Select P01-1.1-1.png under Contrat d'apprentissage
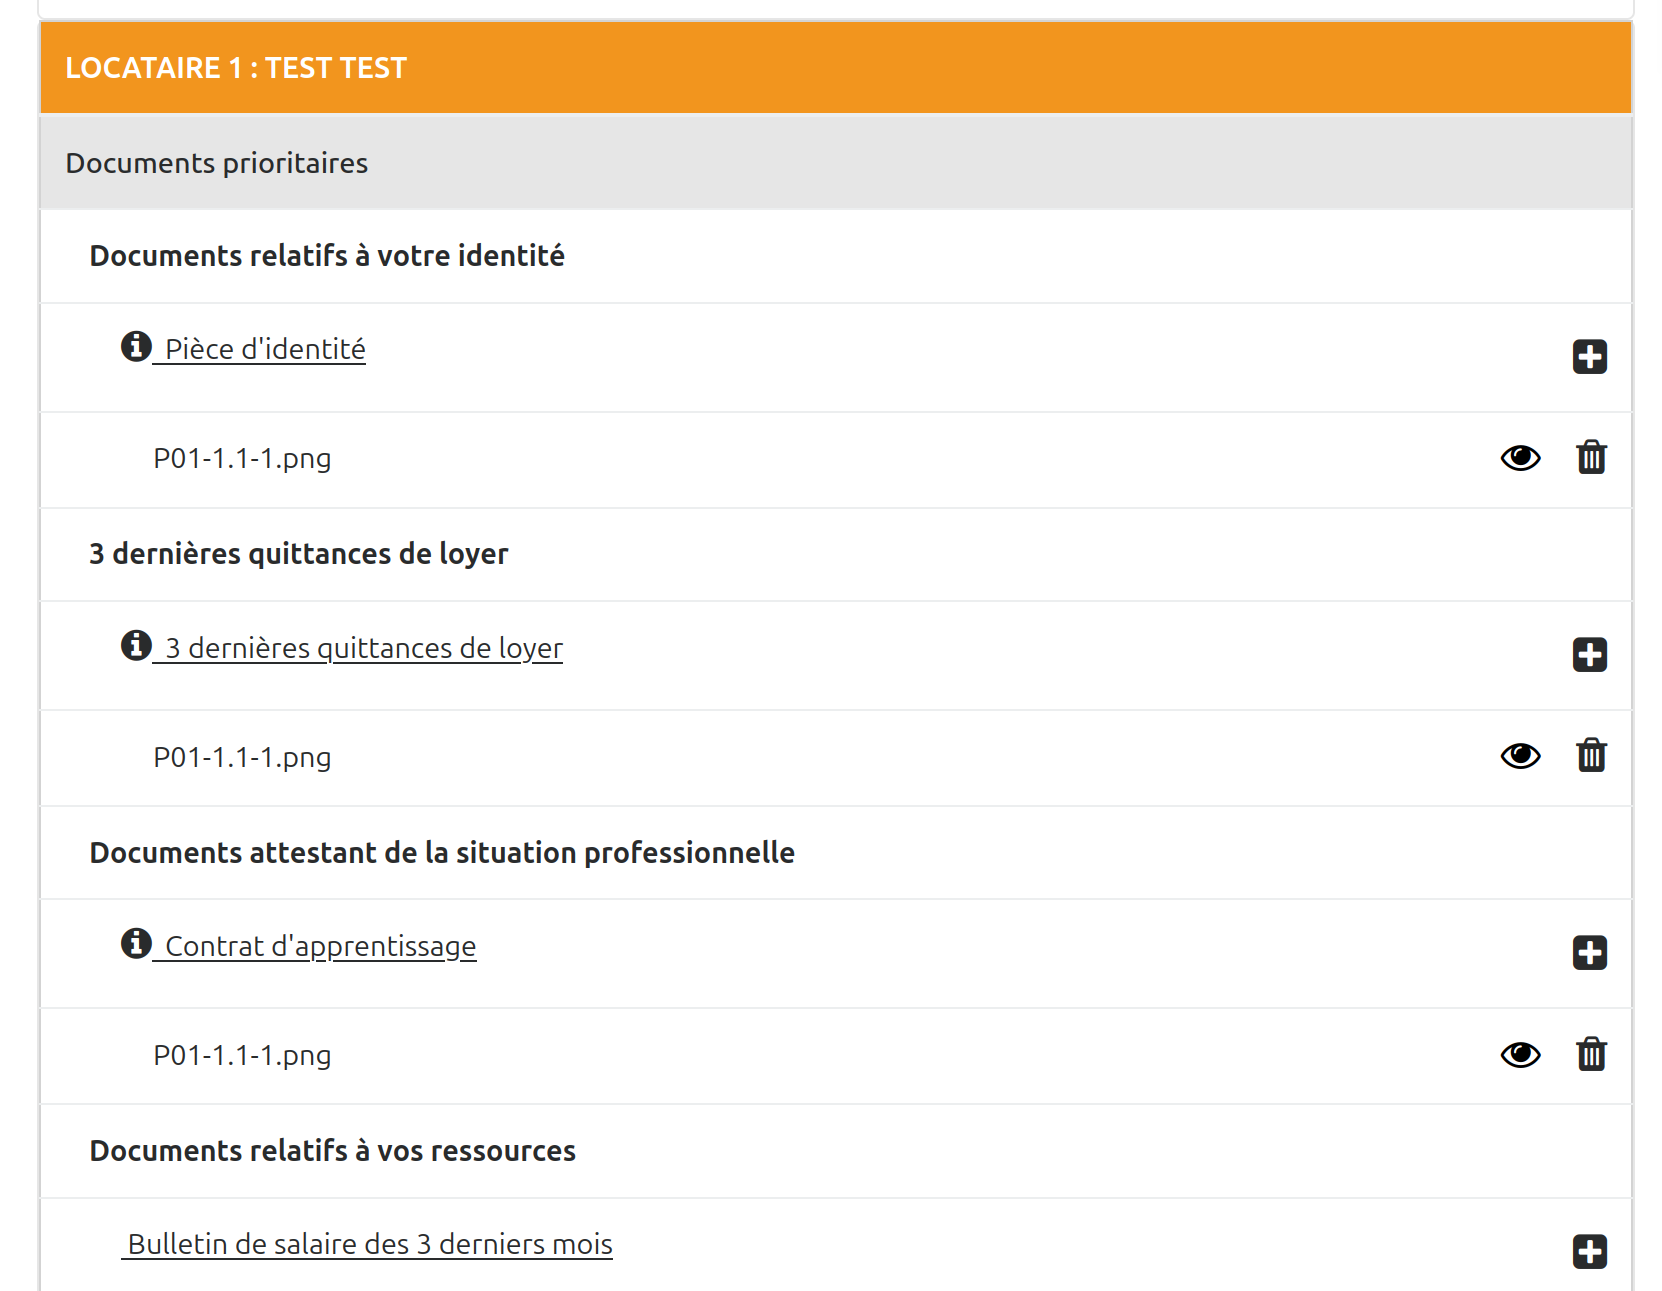 tap(242, 1055)
